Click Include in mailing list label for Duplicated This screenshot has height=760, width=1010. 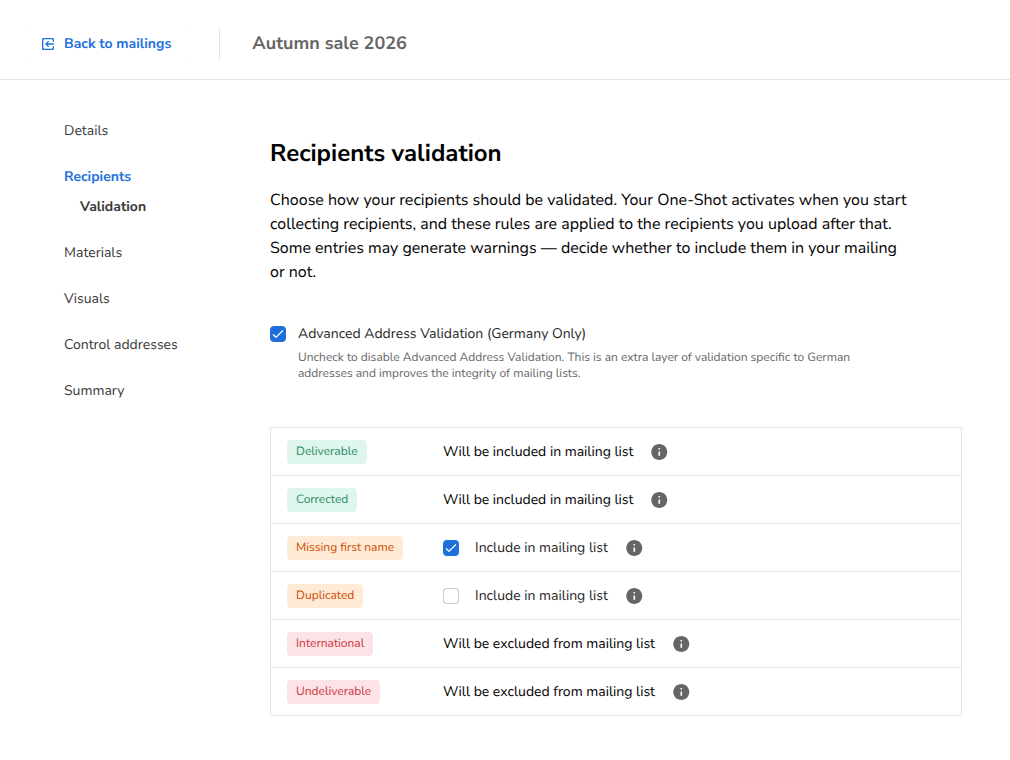tap(541, 596)
